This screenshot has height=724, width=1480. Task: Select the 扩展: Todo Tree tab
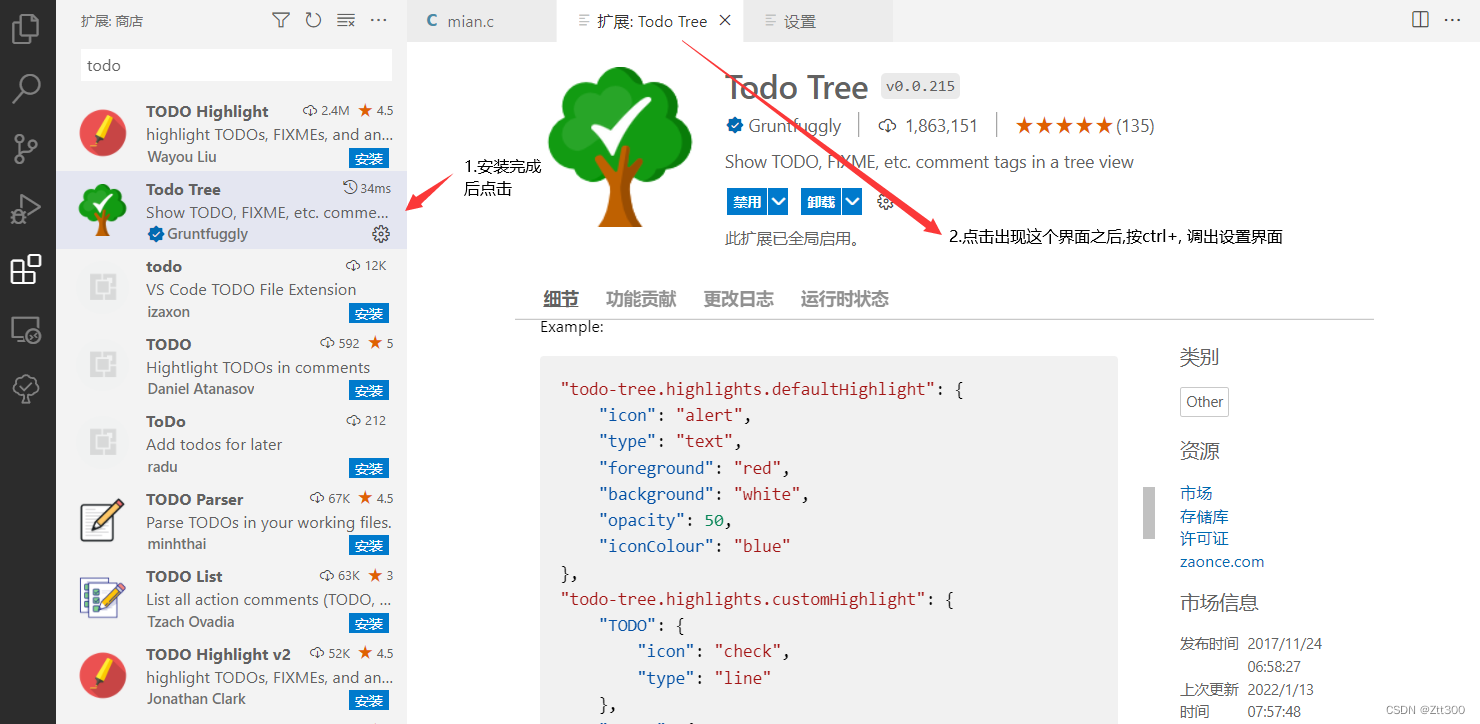point(652,21)
